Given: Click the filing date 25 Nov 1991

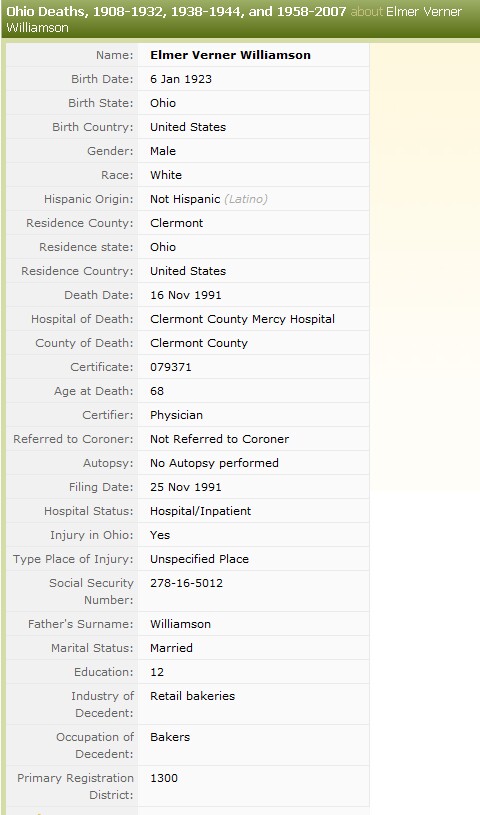Looking at the screenshot, I should [x=186, y=487].
